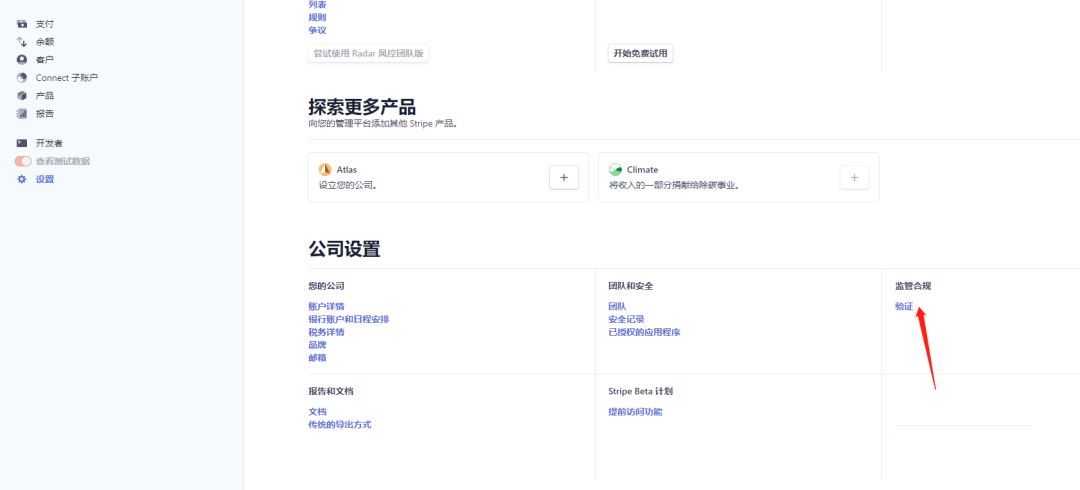
Task: Click the 尝试使用 Radar 风控团队版 button
Action: (369, 53)
